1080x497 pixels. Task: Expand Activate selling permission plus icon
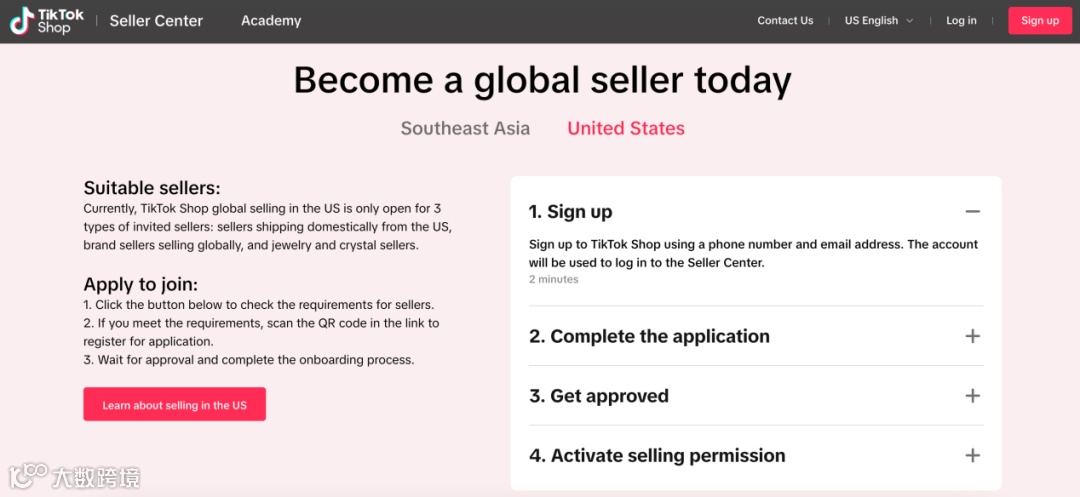tap(972, 455)
